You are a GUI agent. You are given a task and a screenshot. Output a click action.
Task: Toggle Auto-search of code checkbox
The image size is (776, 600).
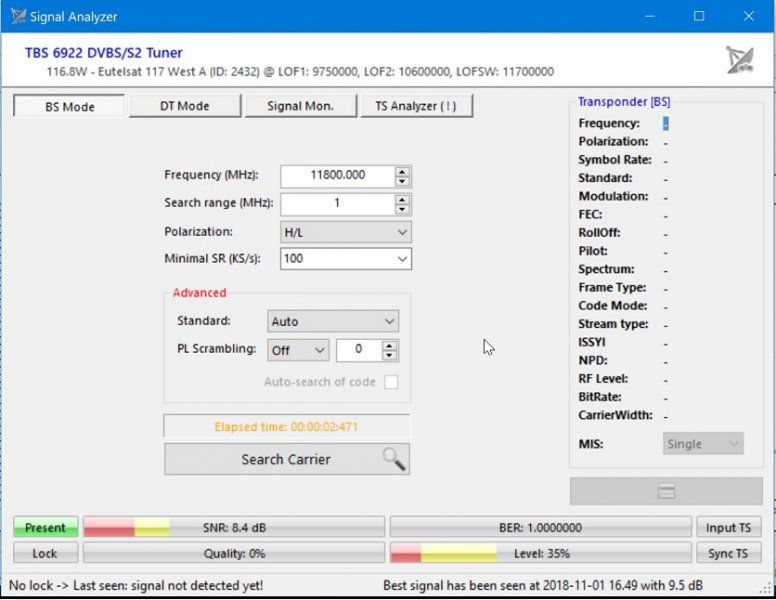point(391,382)
